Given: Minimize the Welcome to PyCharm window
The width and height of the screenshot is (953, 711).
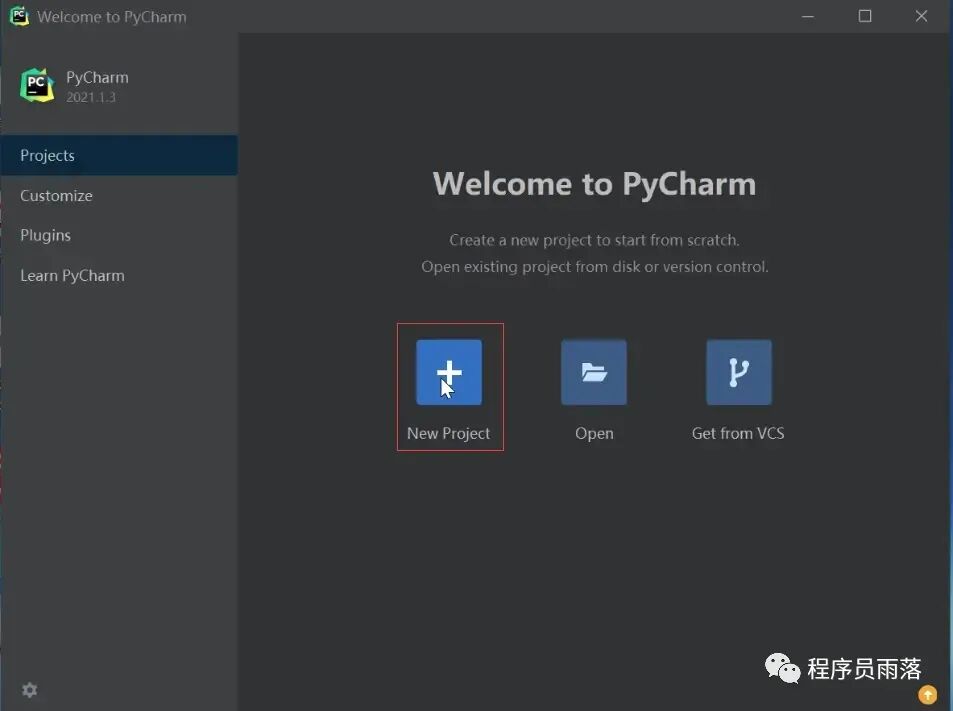Looking at the screenshot, I should tap(808, 16).
